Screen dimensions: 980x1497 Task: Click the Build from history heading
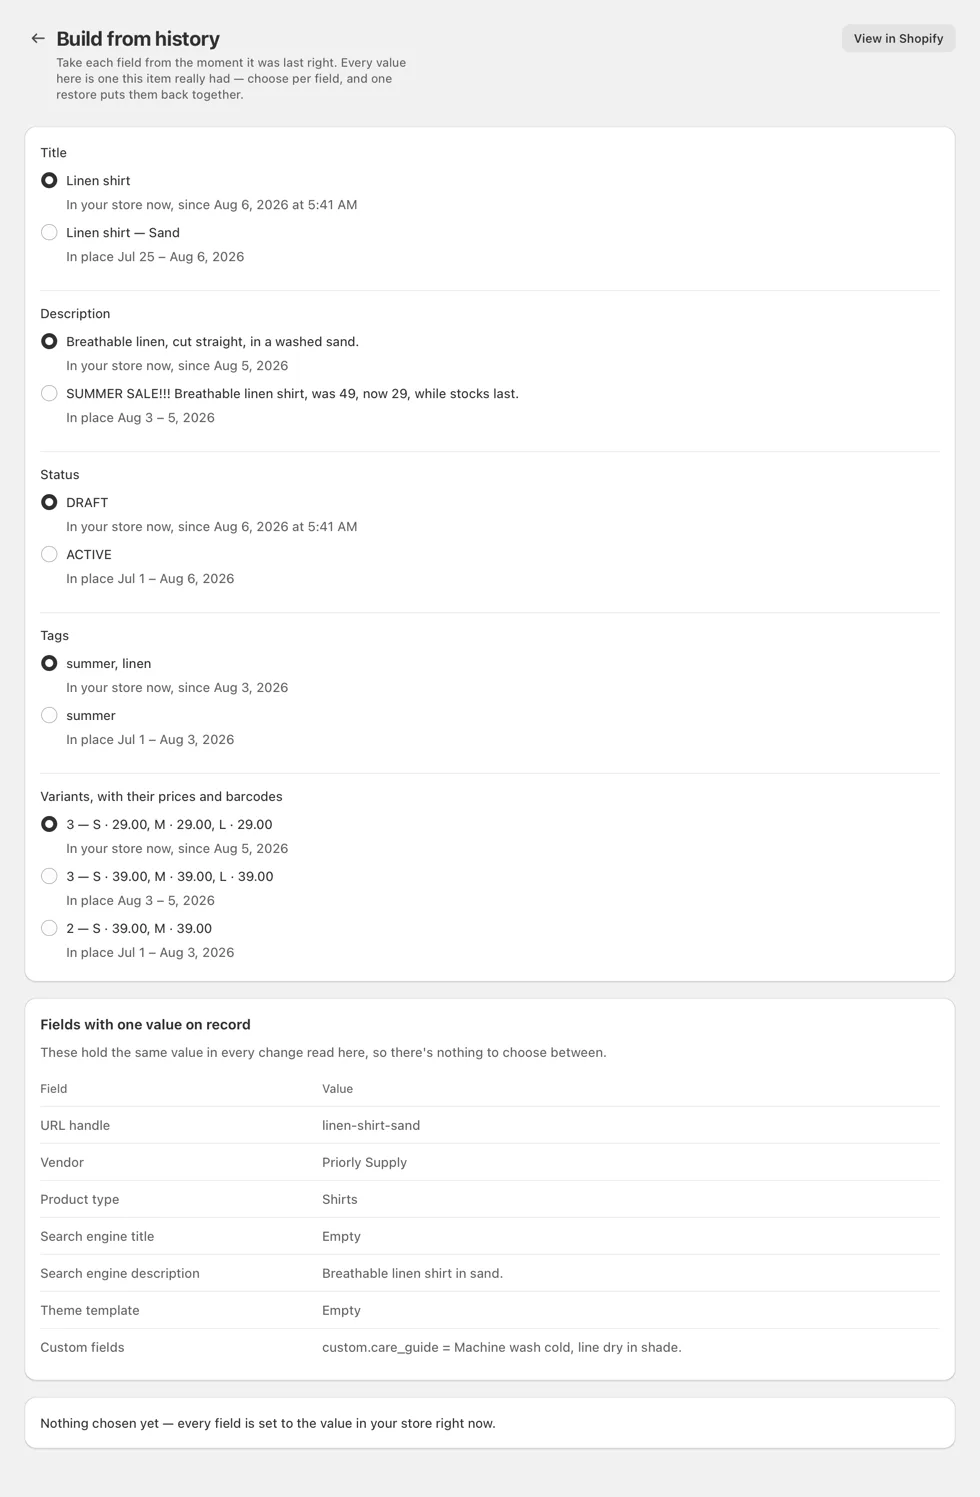(x=138, y=38)
